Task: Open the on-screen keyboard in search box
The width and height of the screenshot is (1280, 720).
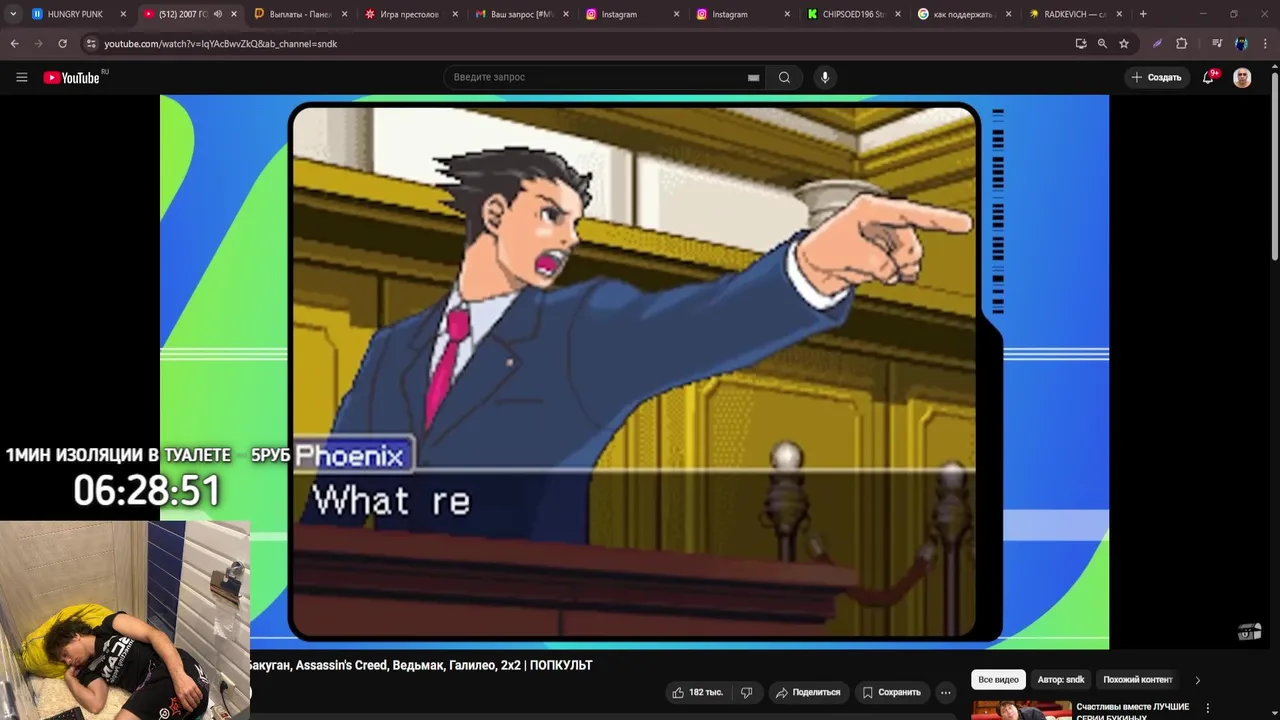Action: (x=753, y=78)
